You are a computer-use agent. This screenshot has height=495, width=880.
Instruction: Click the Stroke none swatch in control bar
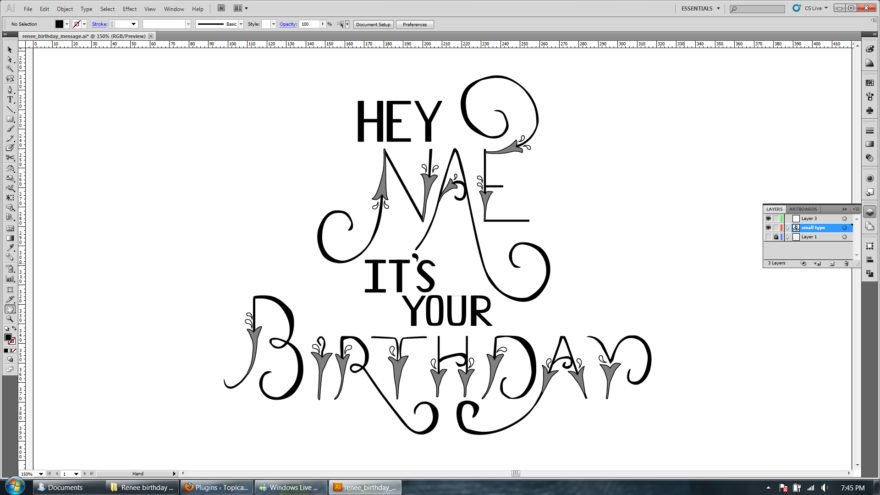click(77, 24)
